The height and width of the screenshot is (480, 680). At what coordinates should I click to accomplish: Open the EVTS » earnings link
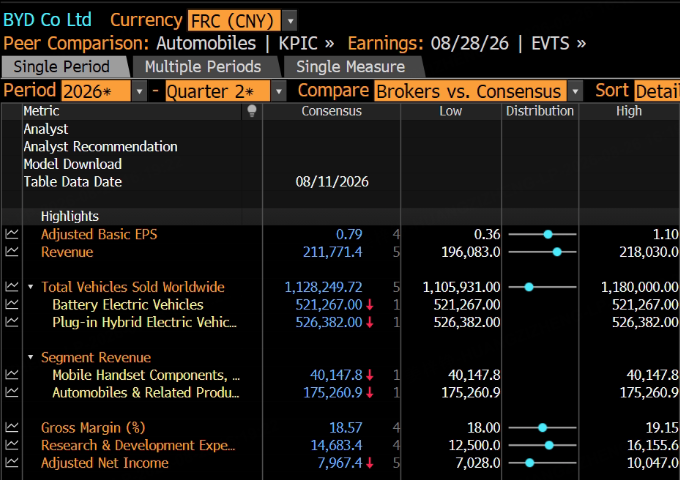(x=559, y=43)
